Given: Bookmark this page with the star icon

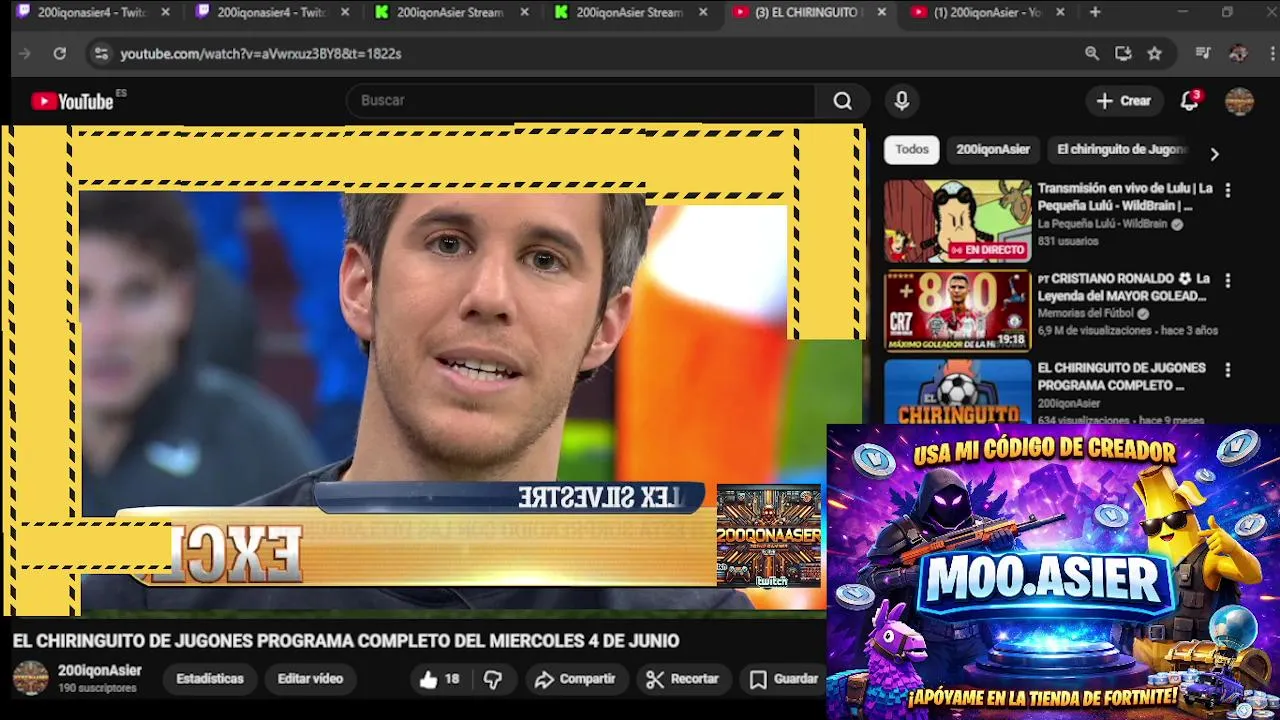Looking at the screenshot, I should (1154, 54).
